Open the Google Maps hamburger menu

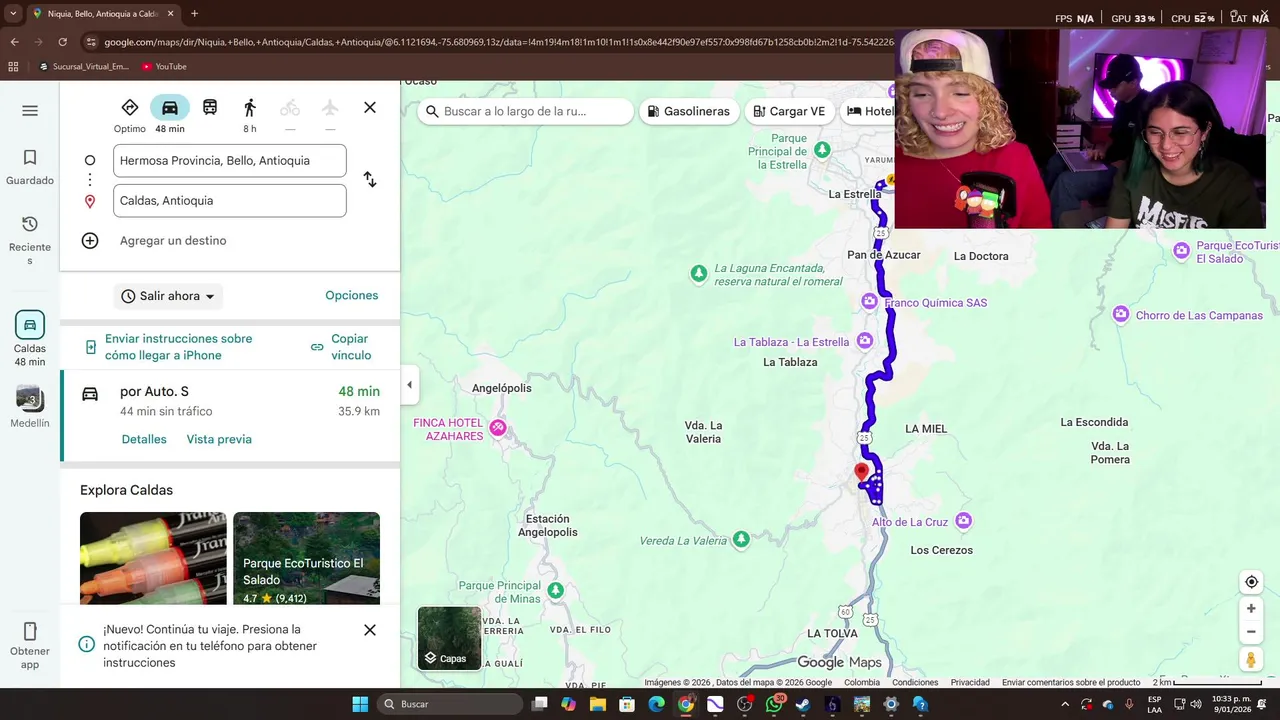30,110
